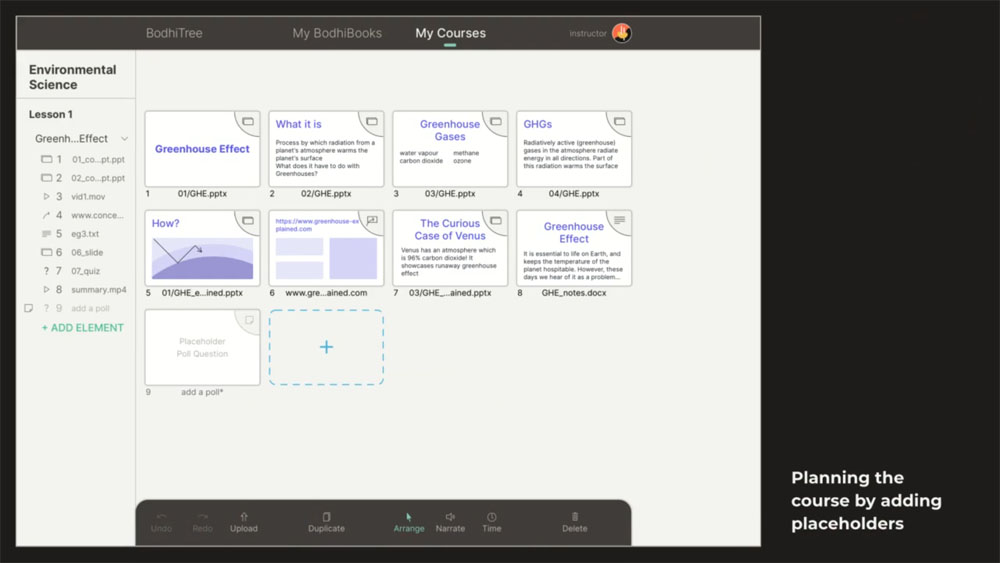Collapse the Greenh...Effect section chevron
This screenshot has width=1000, height=563.
click(x=124, y=139)
